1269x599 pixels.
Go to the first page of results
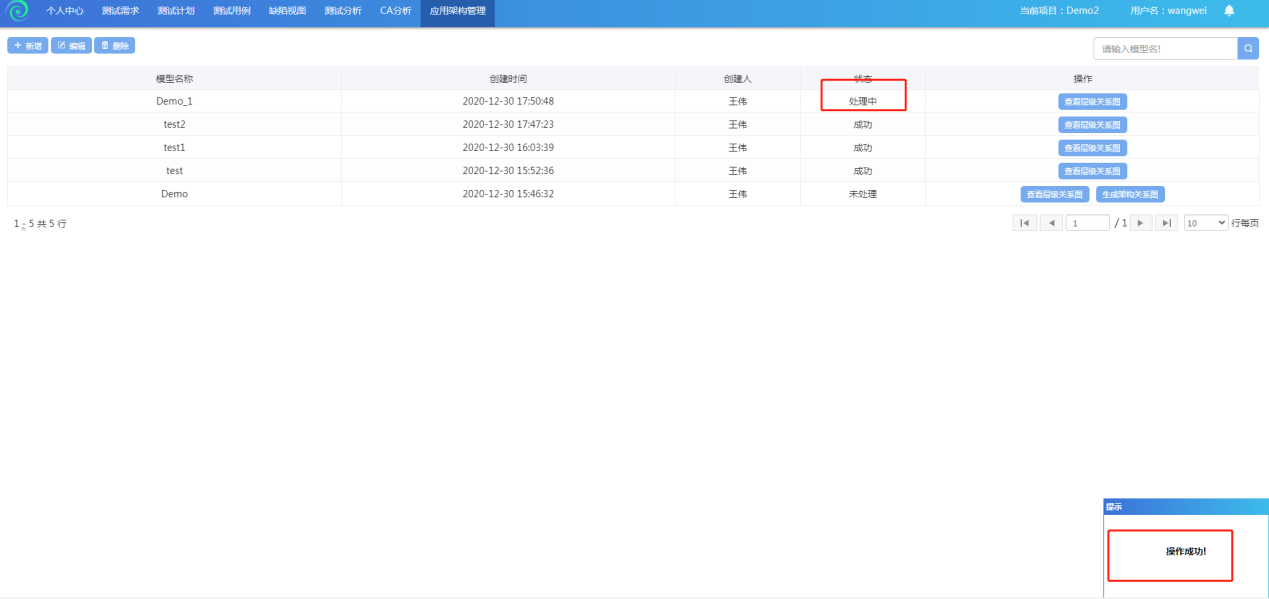pyautogui.click(x=1024, y=223)
